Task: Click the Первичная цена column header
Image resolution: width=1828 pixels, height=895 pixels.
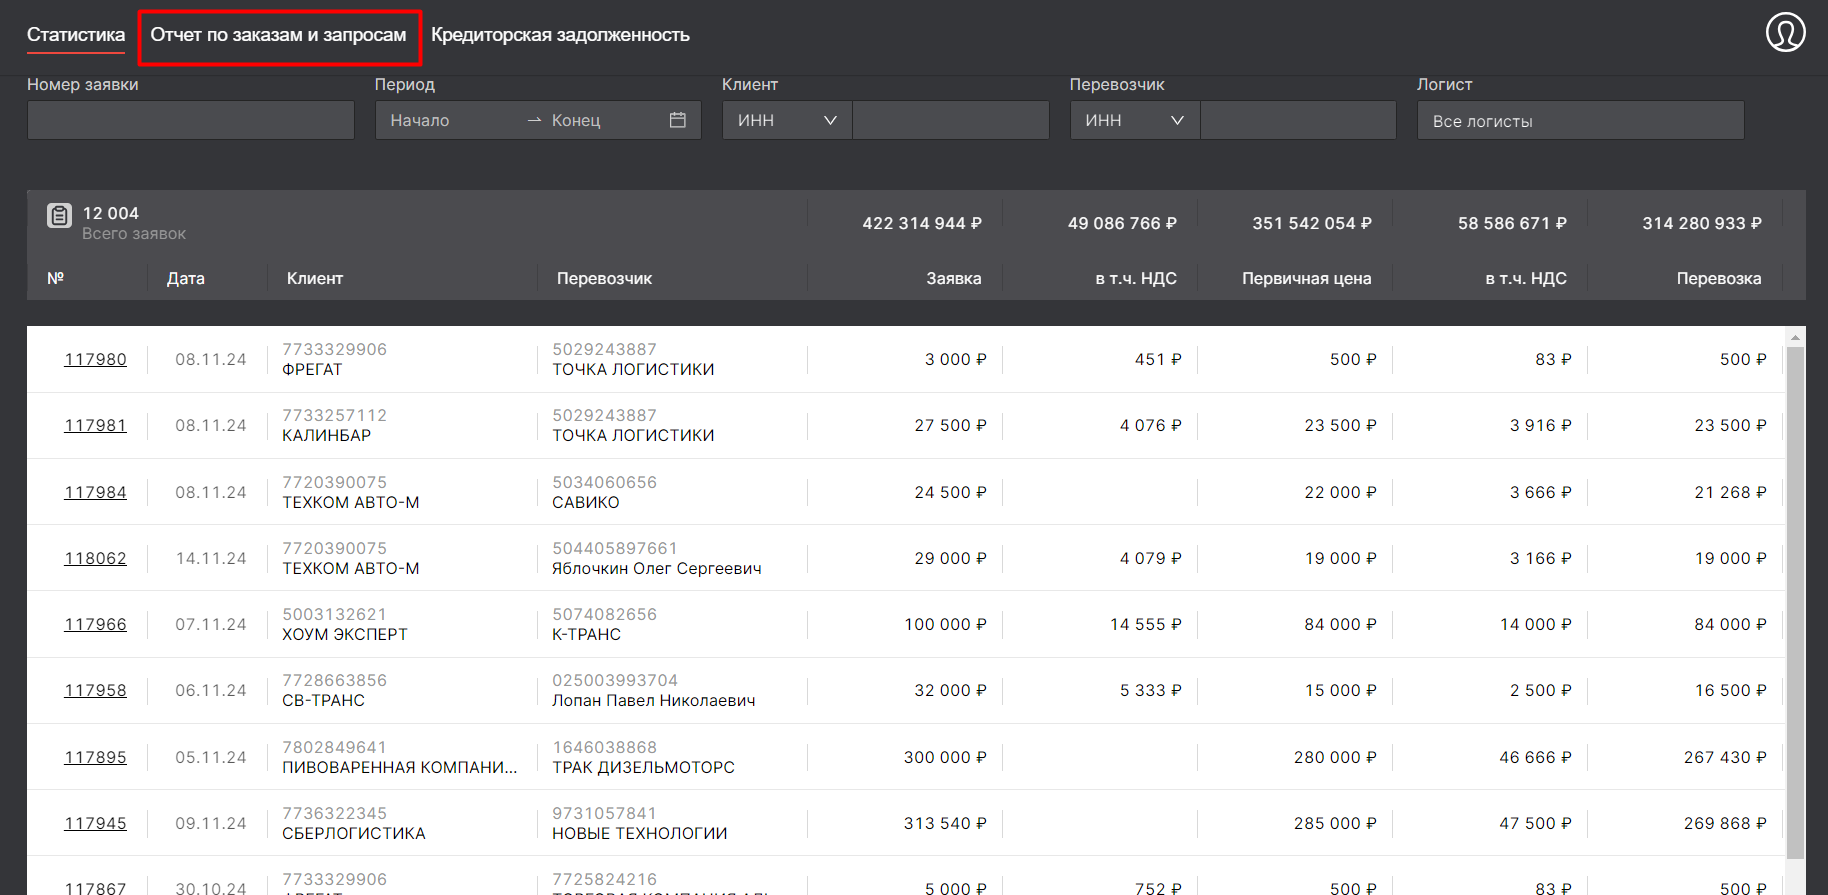Action: [x=1307, y=278]
